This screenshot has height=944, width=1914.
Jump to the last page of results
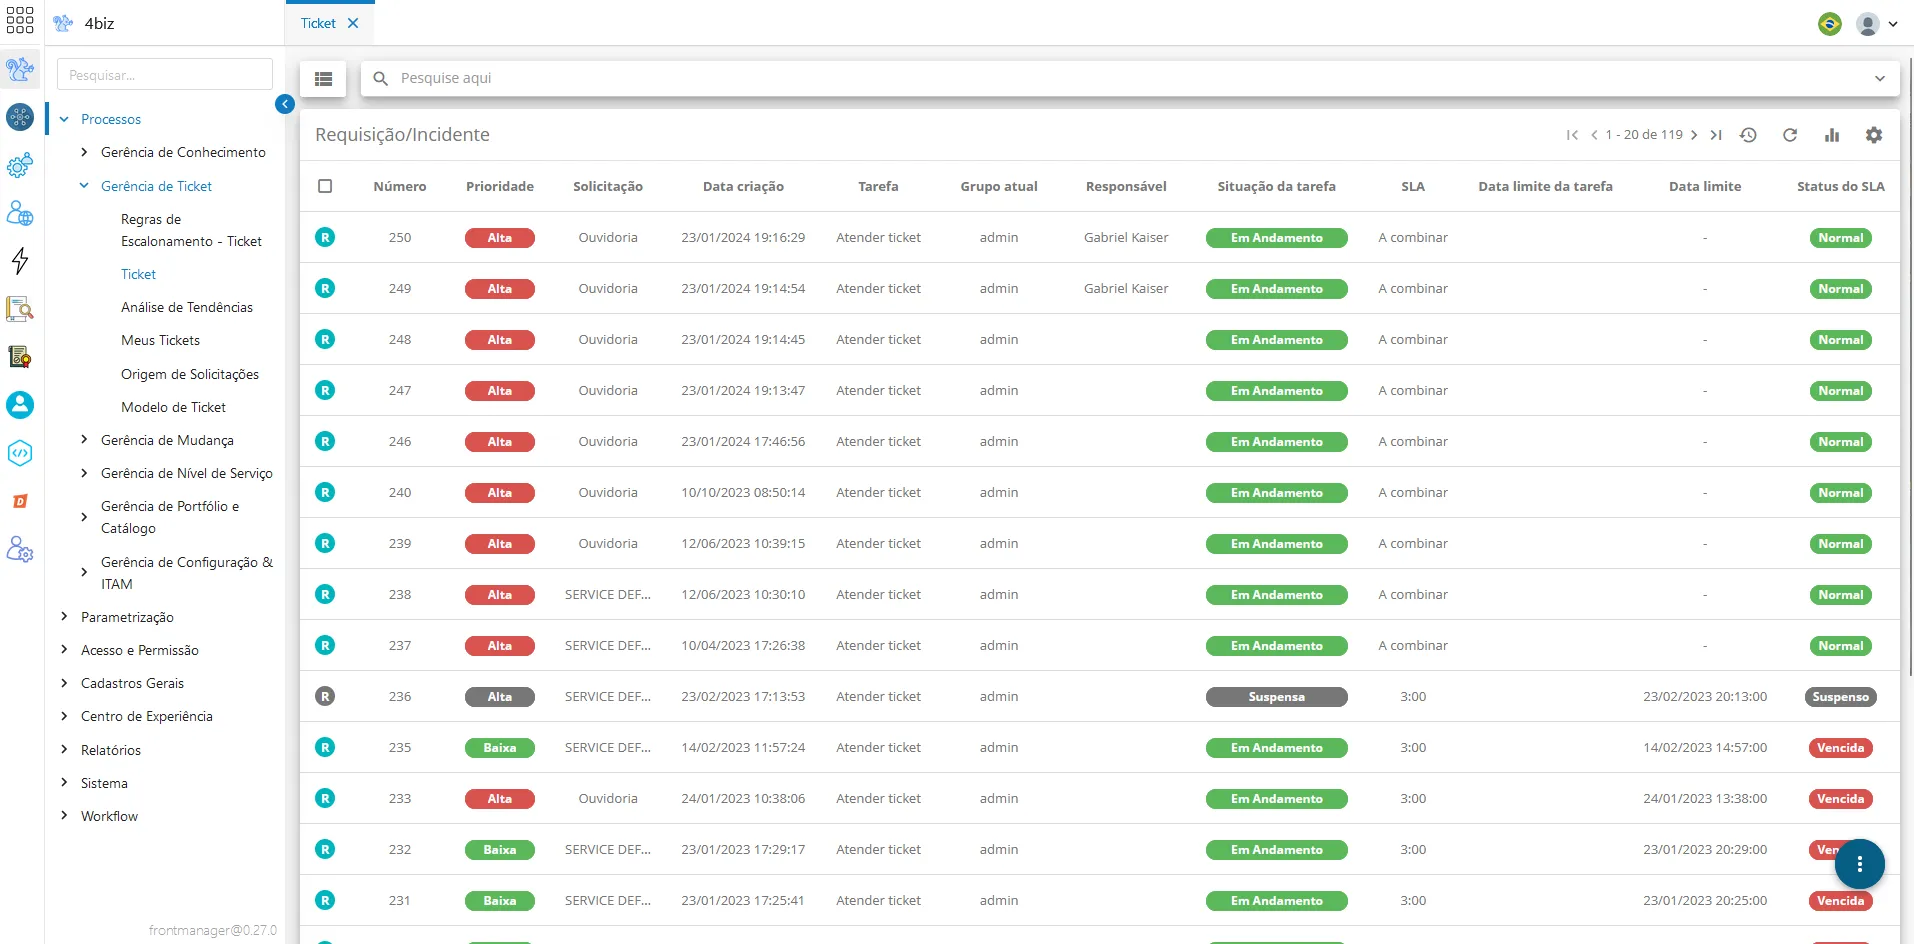pos(1716,135)
